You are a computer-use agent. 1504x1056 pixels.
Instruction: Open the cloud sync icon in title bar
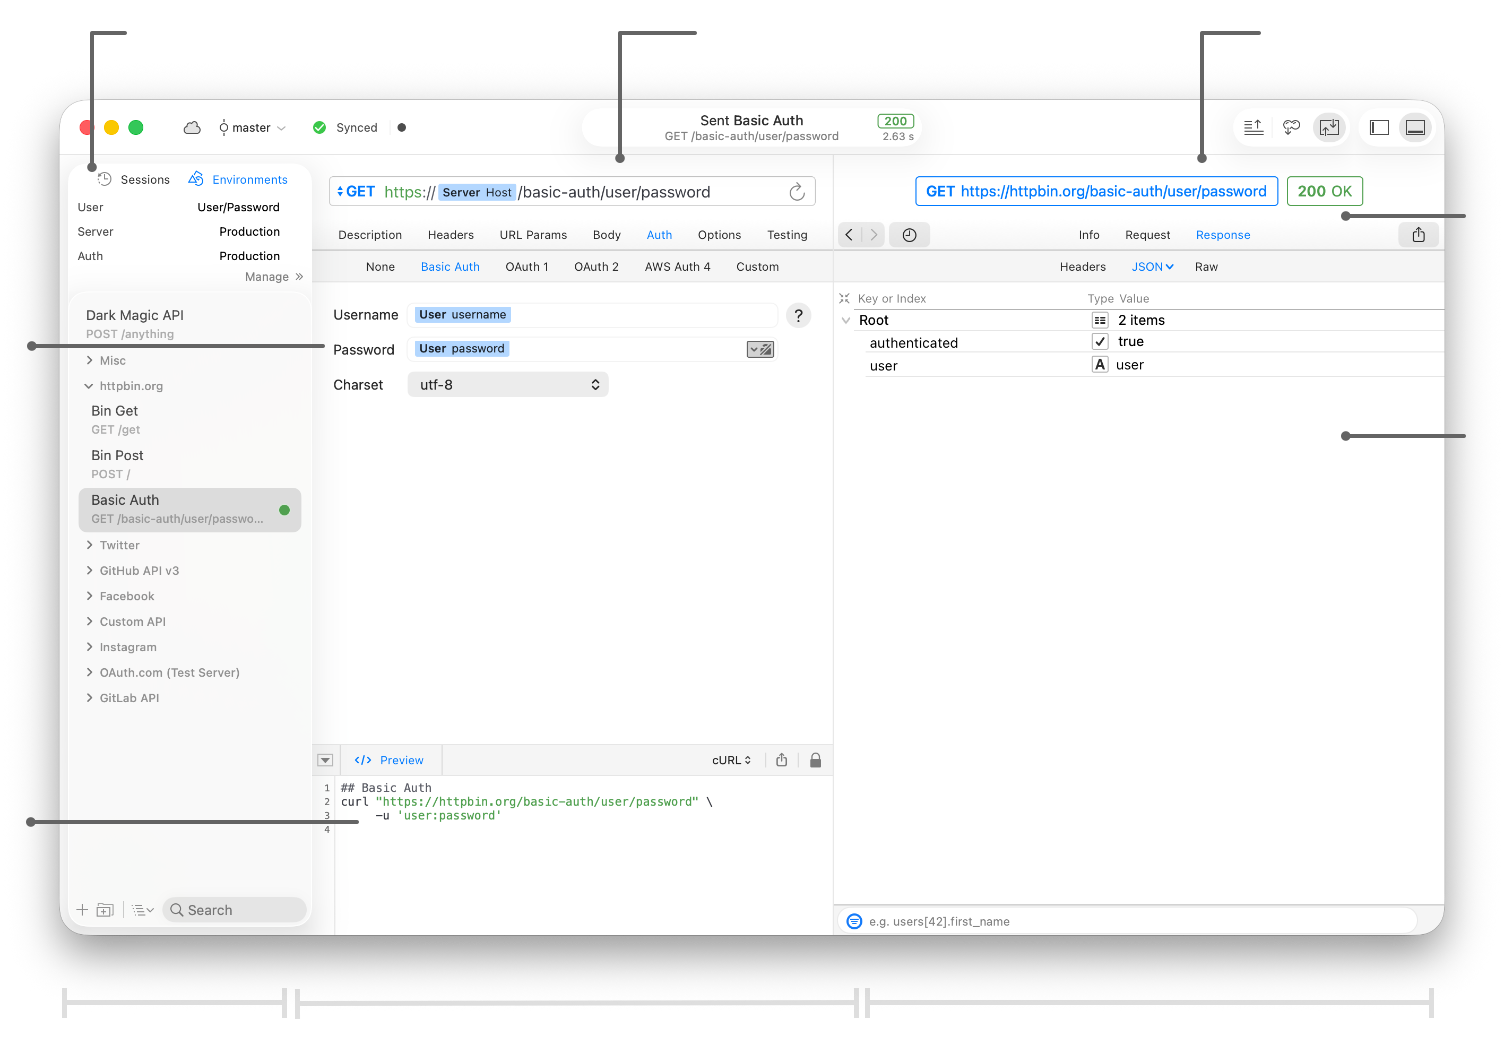pyautogui.click(x=192, y=128)
